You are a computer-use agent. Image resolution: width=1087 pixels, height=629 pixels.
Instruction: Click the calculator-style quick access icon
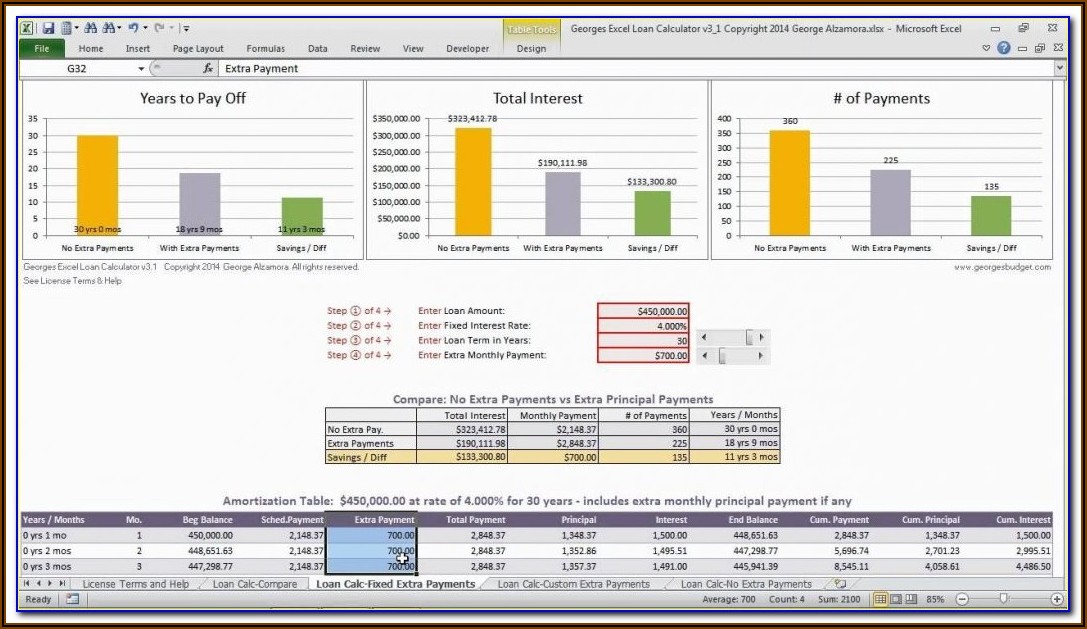click(67, 28)
